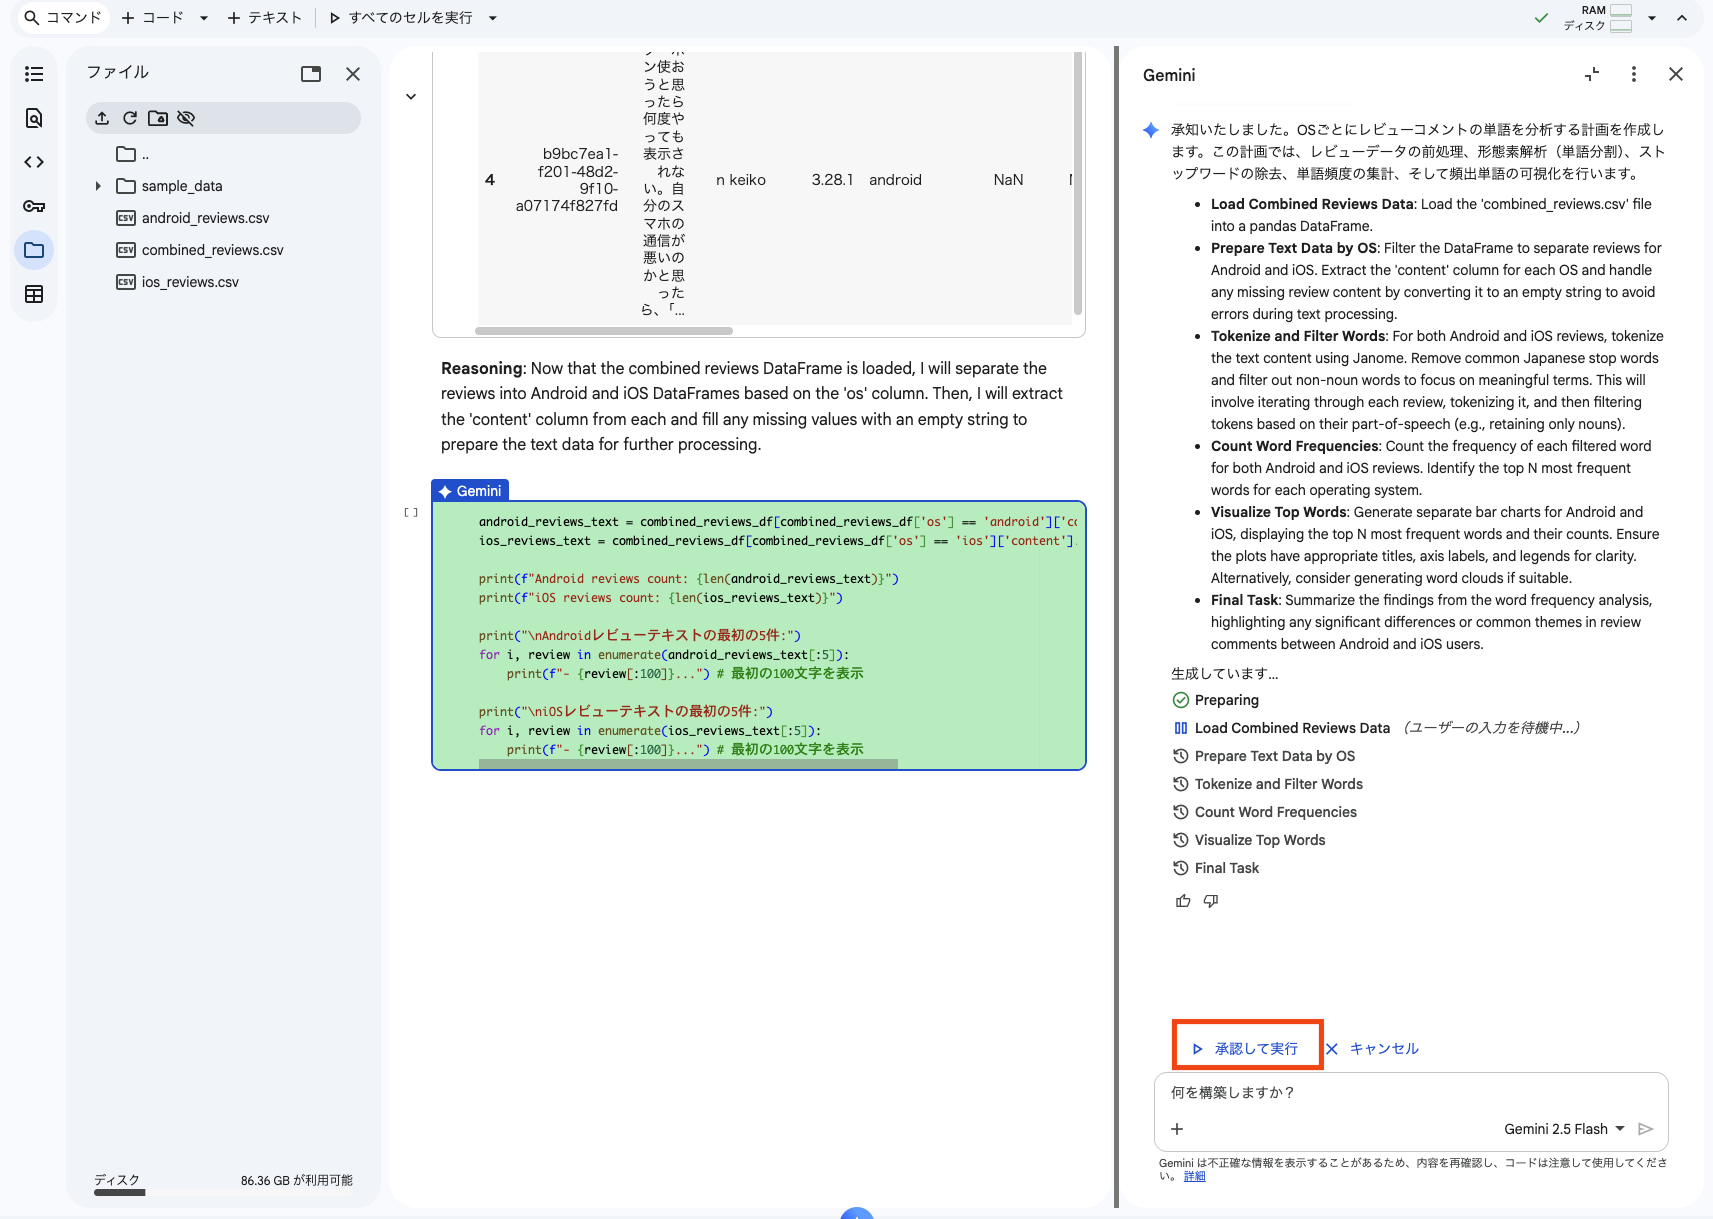Give thumbs up to Gemini response
This screenshot has width=1713, height=1219.
(1183, 901)
